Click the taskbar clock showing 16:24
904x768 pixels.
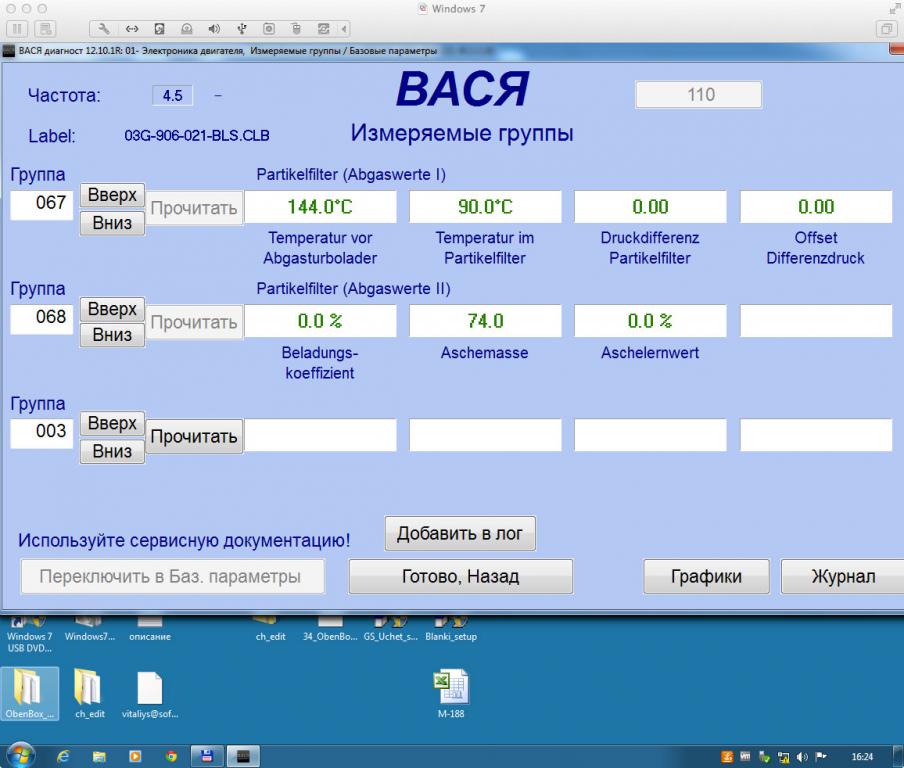tap(862, 756)
